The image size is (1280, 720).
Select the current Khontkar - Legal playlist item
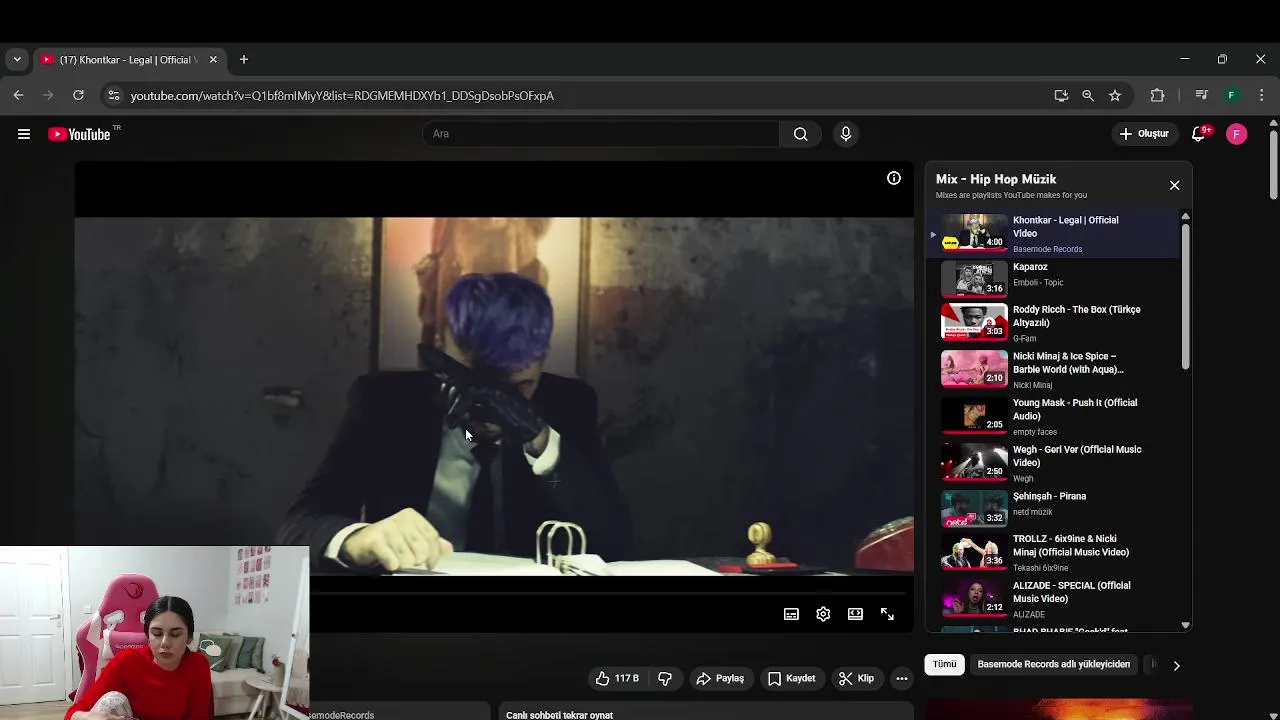pyautogui.click(x=1053, y=233)
